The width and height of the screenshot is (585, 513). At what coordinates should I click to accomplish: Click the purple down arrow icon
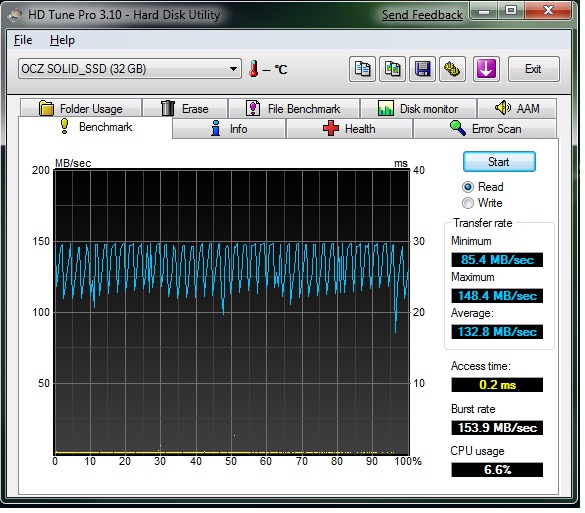pos(486,69)
